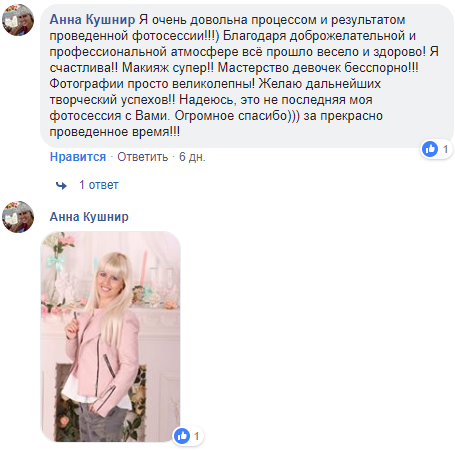Open the 6 дн. timestamp link
455x451 pixels.
pos(192,157)
